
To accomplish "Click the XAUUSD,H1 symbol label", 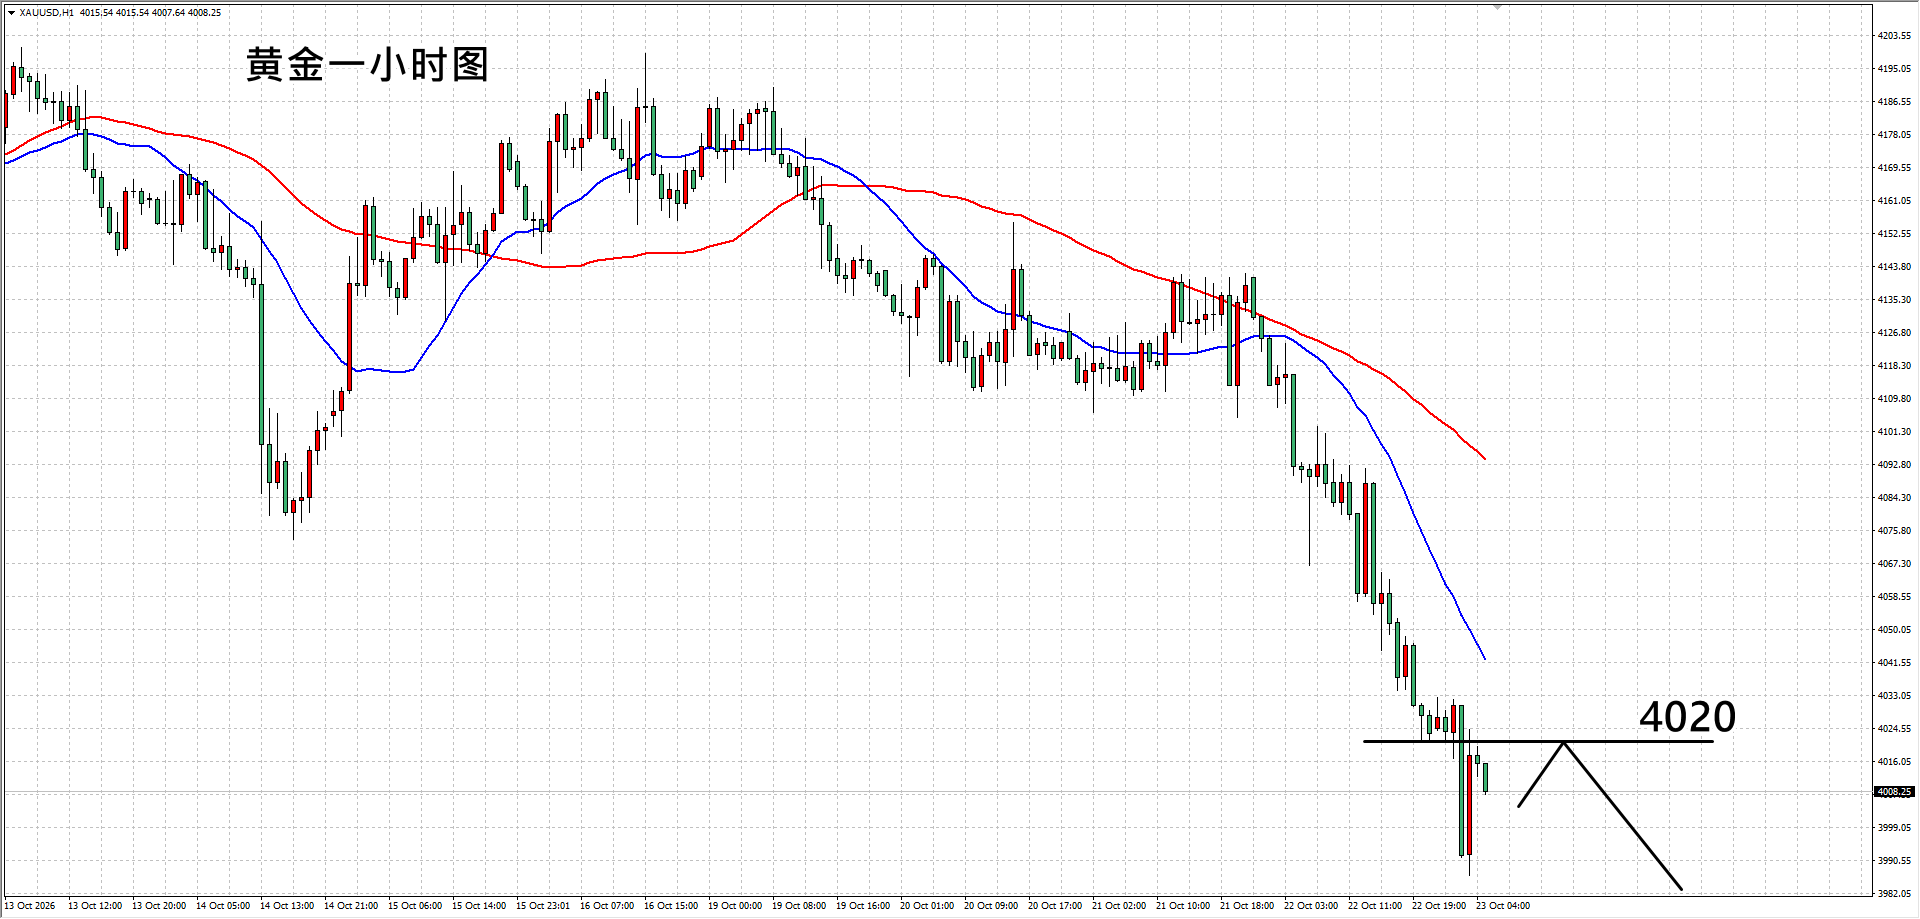I will [x=46, y=13].
